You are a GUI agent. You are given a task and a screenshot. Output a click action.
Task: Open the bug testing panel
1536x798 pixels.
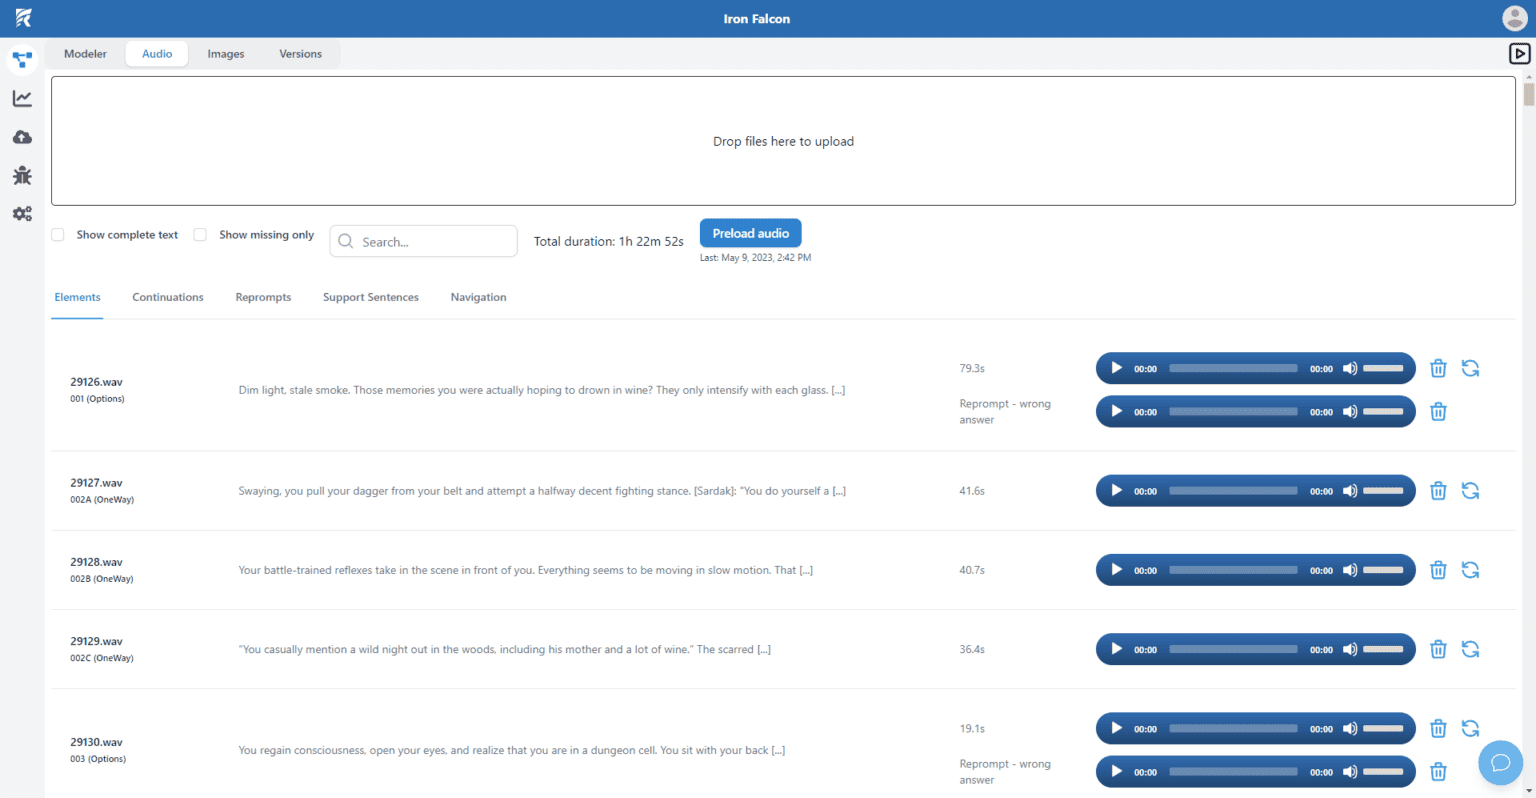pos(22,175)
